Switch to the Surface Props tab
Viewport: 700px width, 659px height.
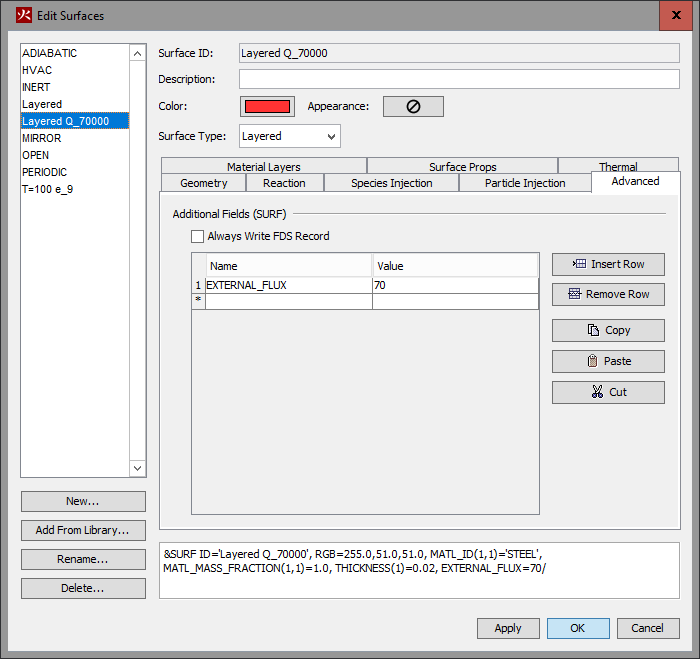[x=462, y=166]
